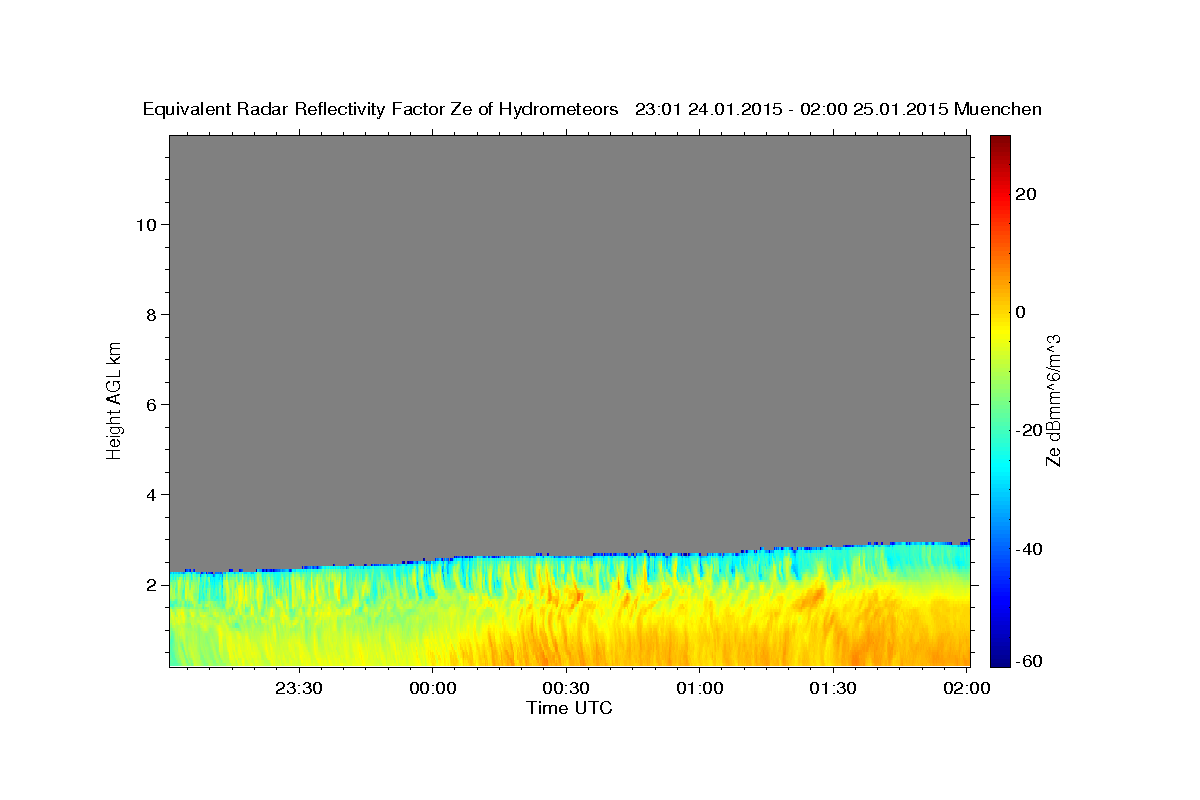Click the 00:30 time tick label
The height and width of the screenshot is (800, 1200).
click(x=566, y=688)
